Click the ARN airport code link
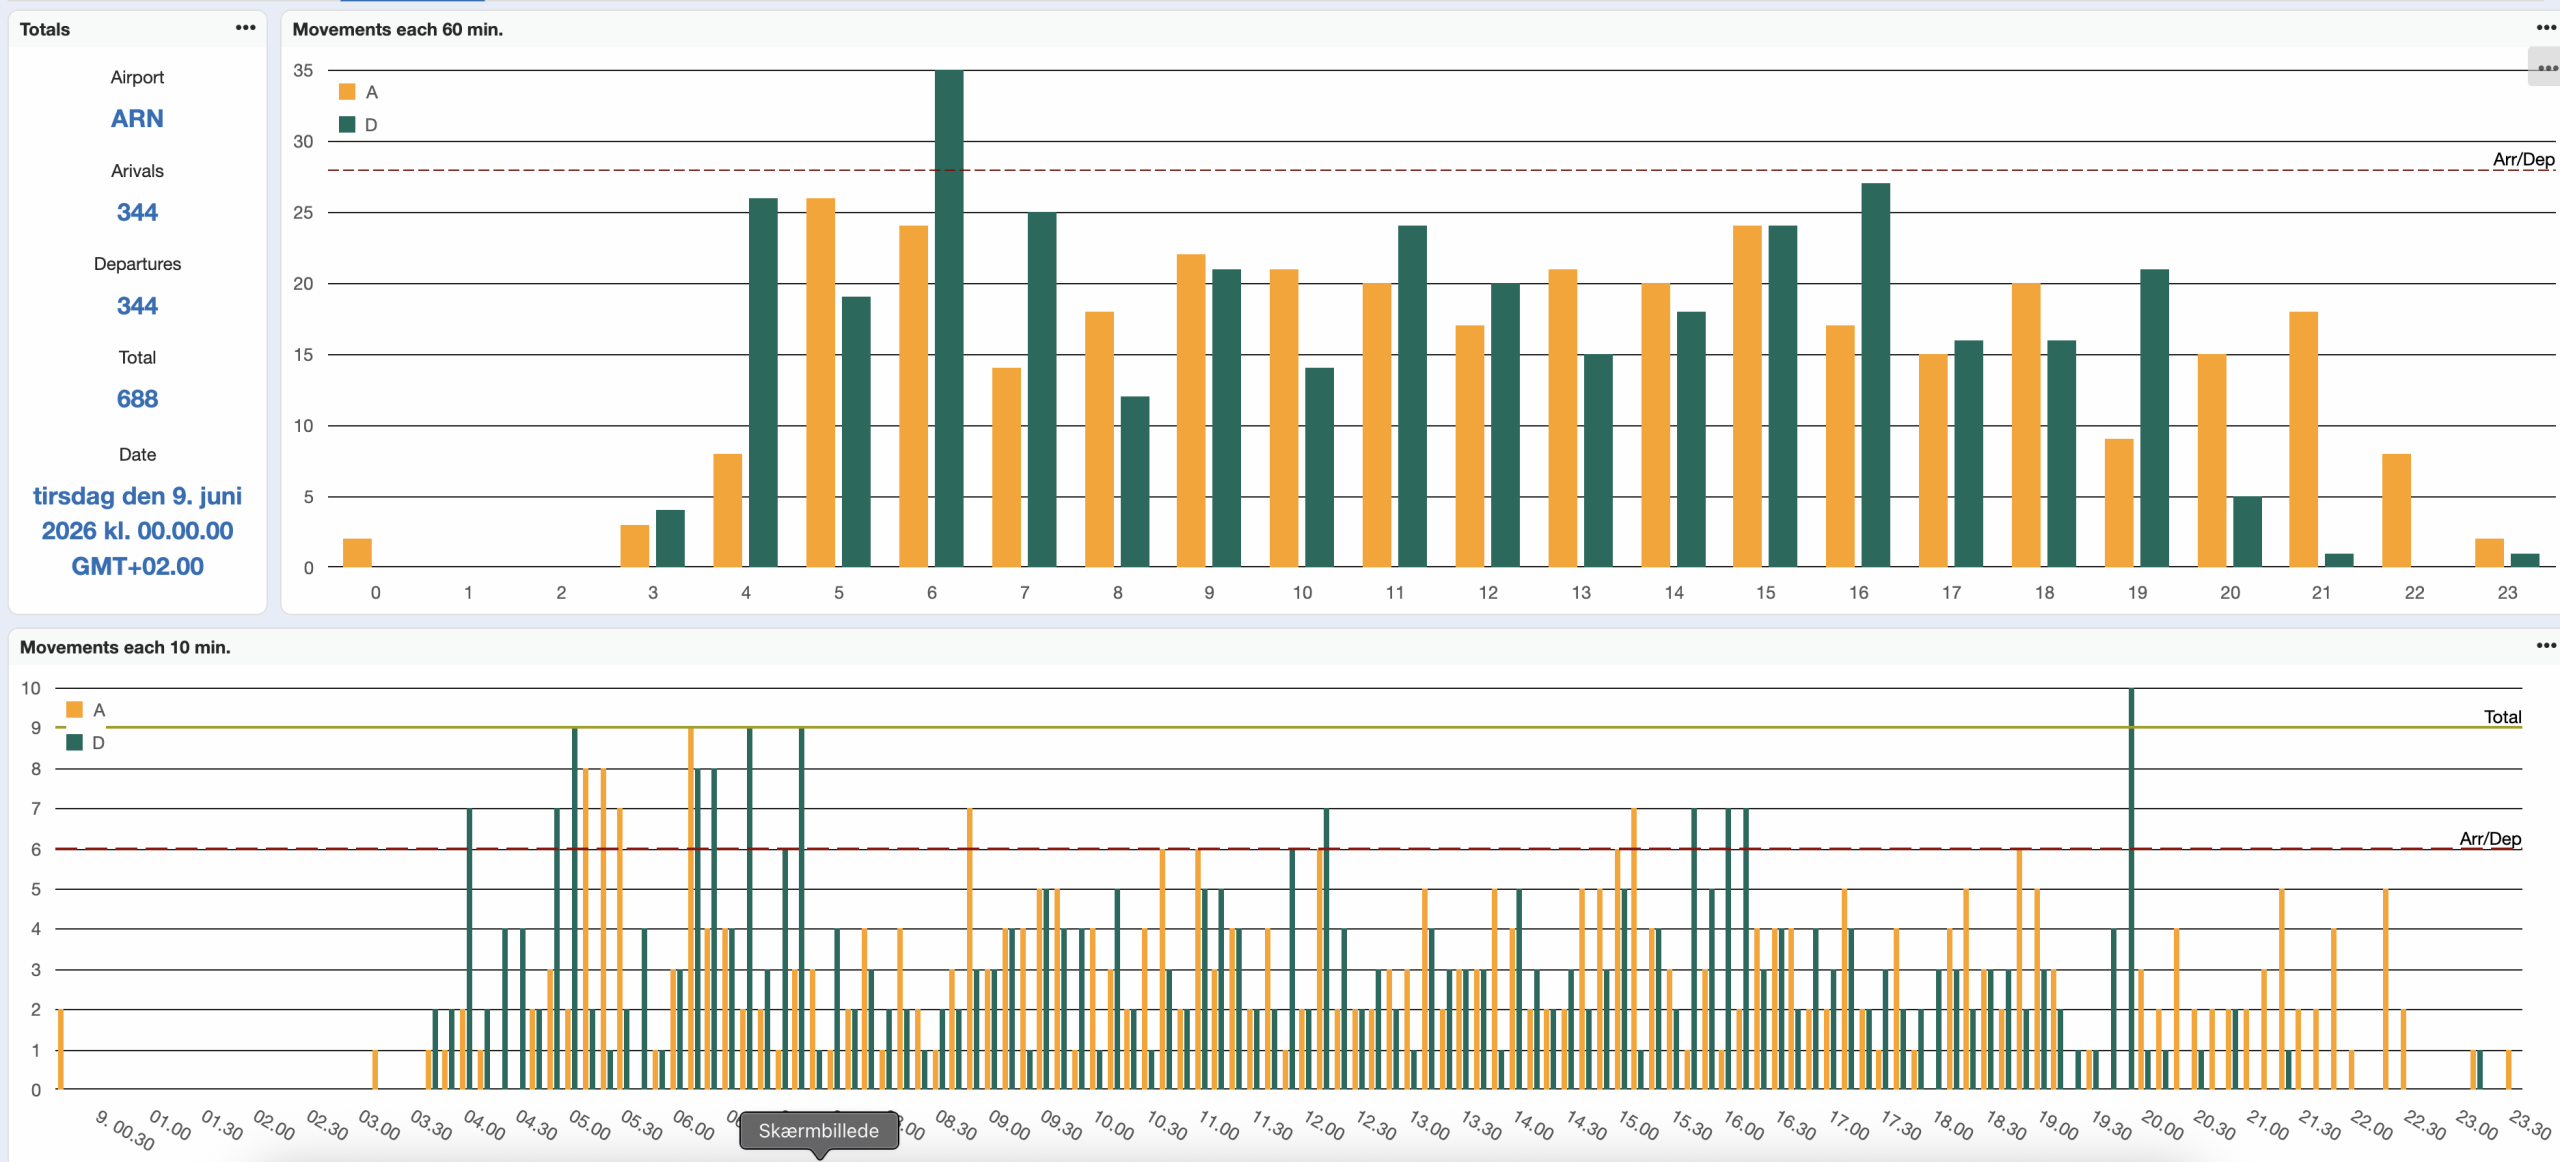This screenshot has width=2560, height=1162. 137,119
